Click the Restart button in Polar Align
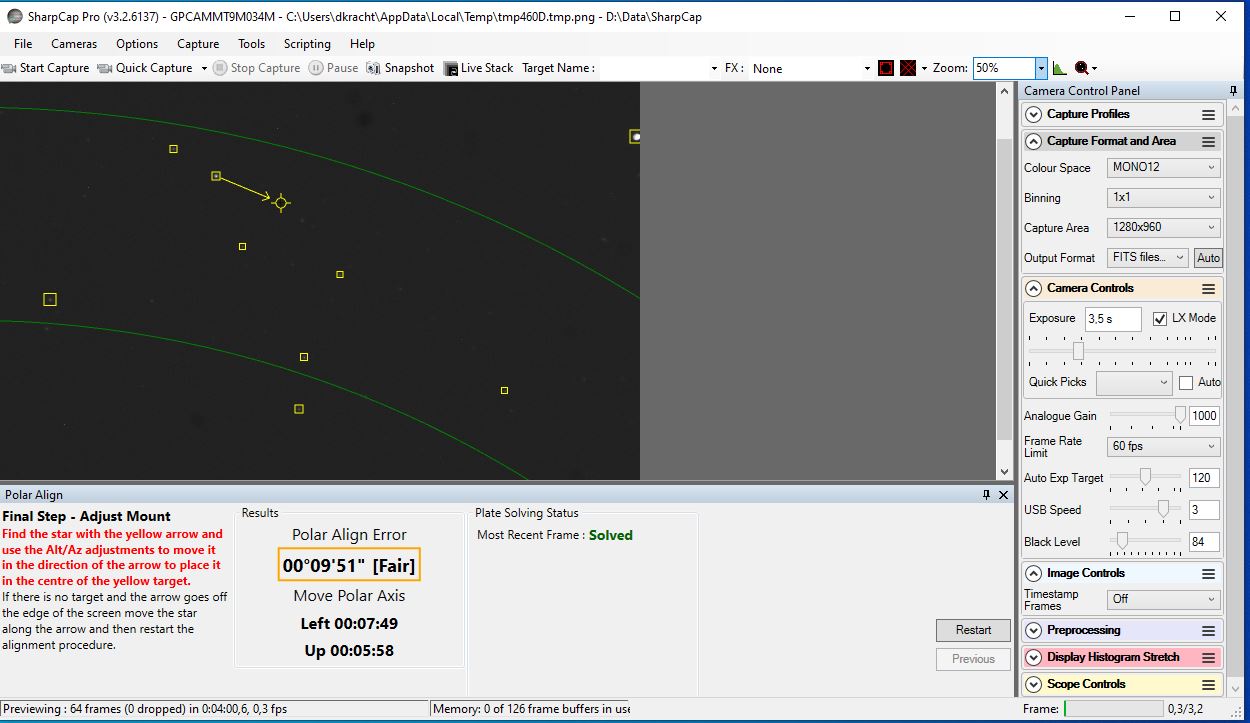 (973, 630)
